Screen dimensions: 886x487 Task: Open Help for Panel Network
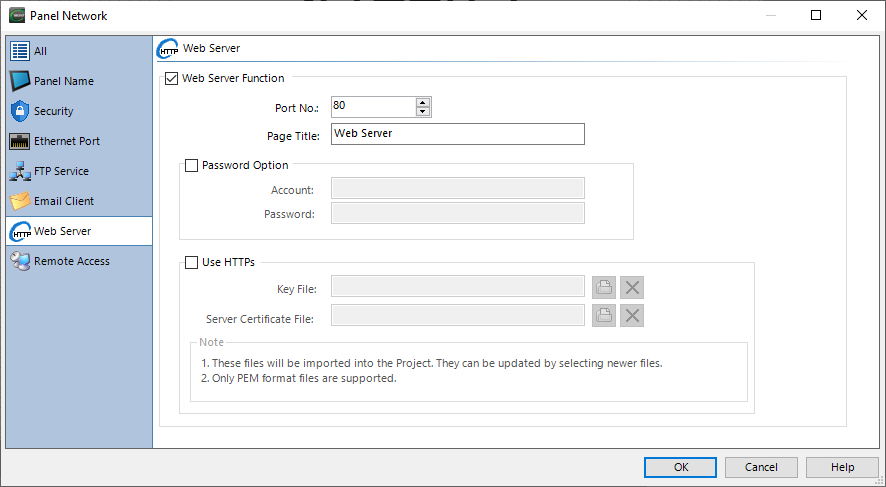(842, 467)
